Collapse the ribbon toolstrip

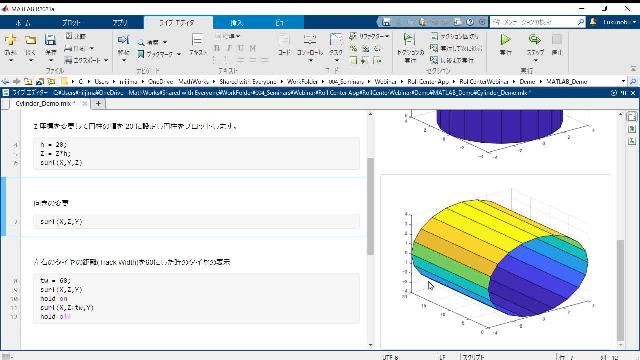pos(633,69)
